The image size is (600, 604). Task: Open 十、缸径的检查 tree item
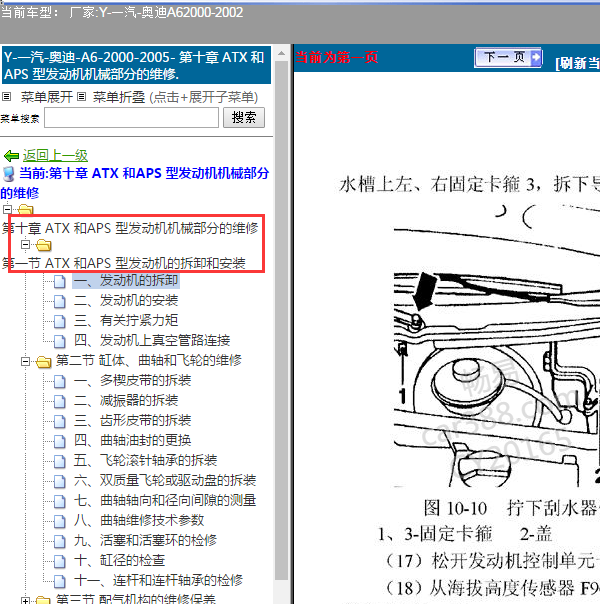tap(119, 561)
